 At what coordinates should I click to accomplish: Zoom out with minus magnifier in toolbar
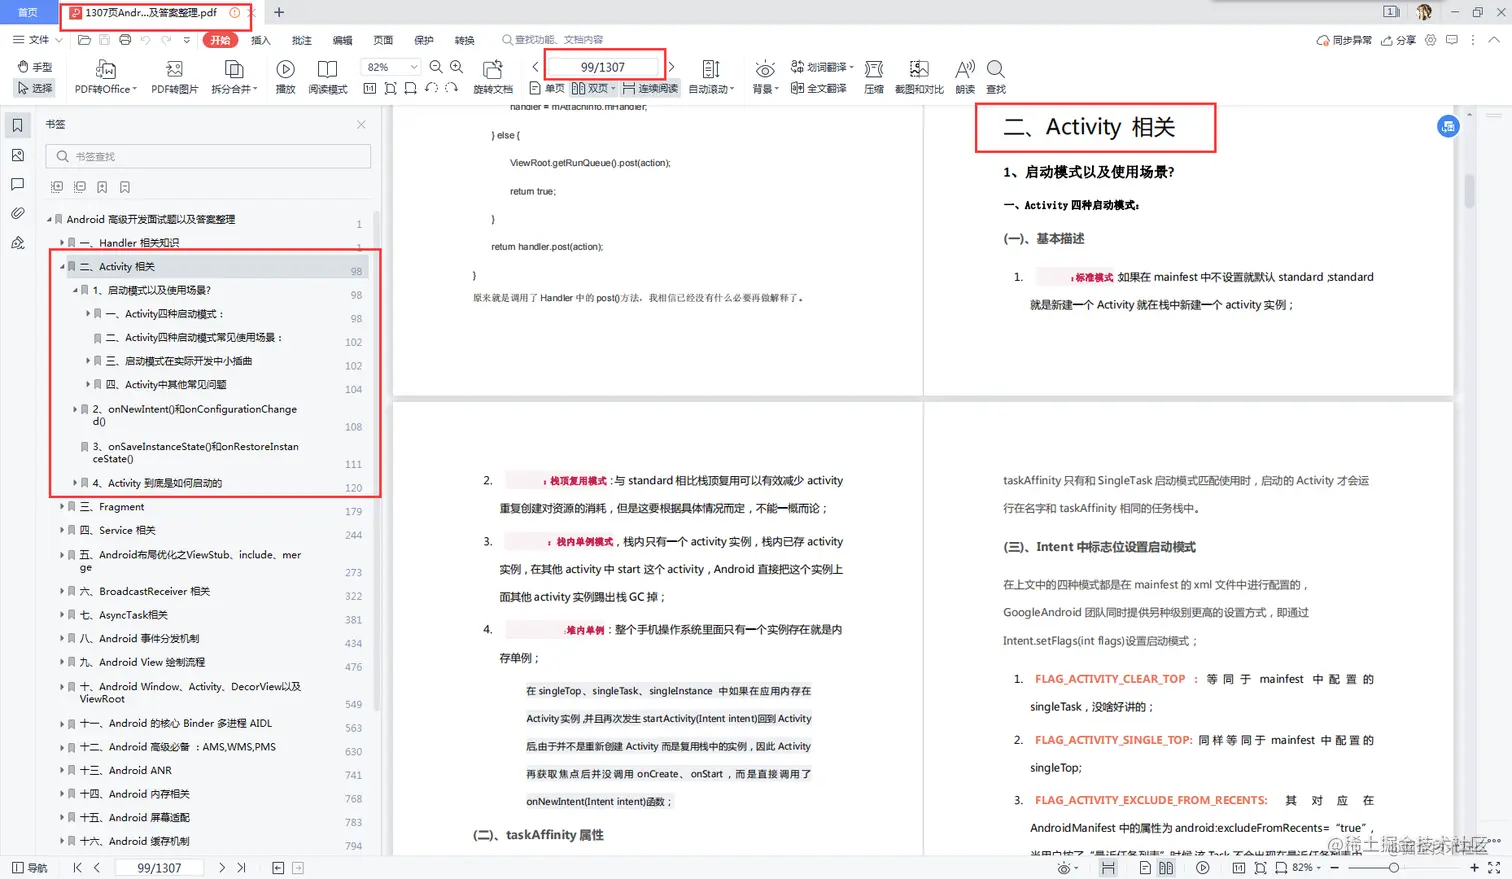coord(436,67)
